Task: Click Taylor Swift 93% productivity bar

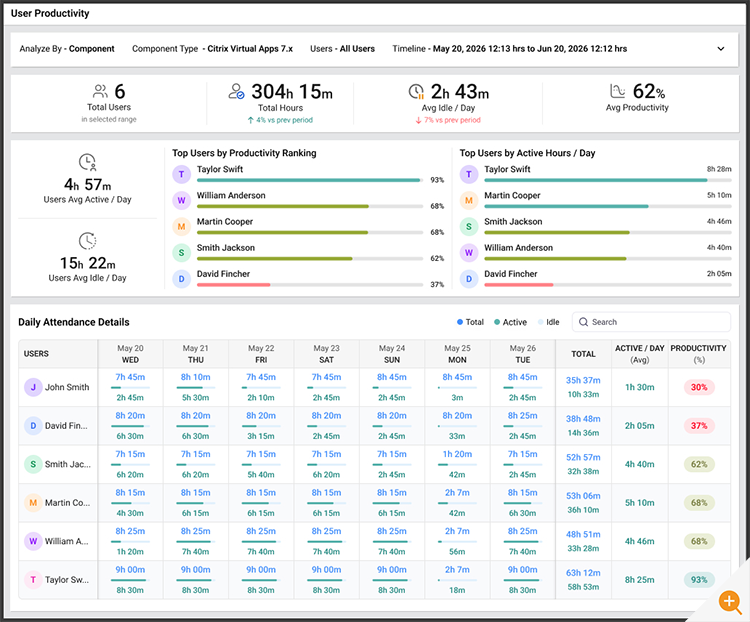Action: (309, 180)
